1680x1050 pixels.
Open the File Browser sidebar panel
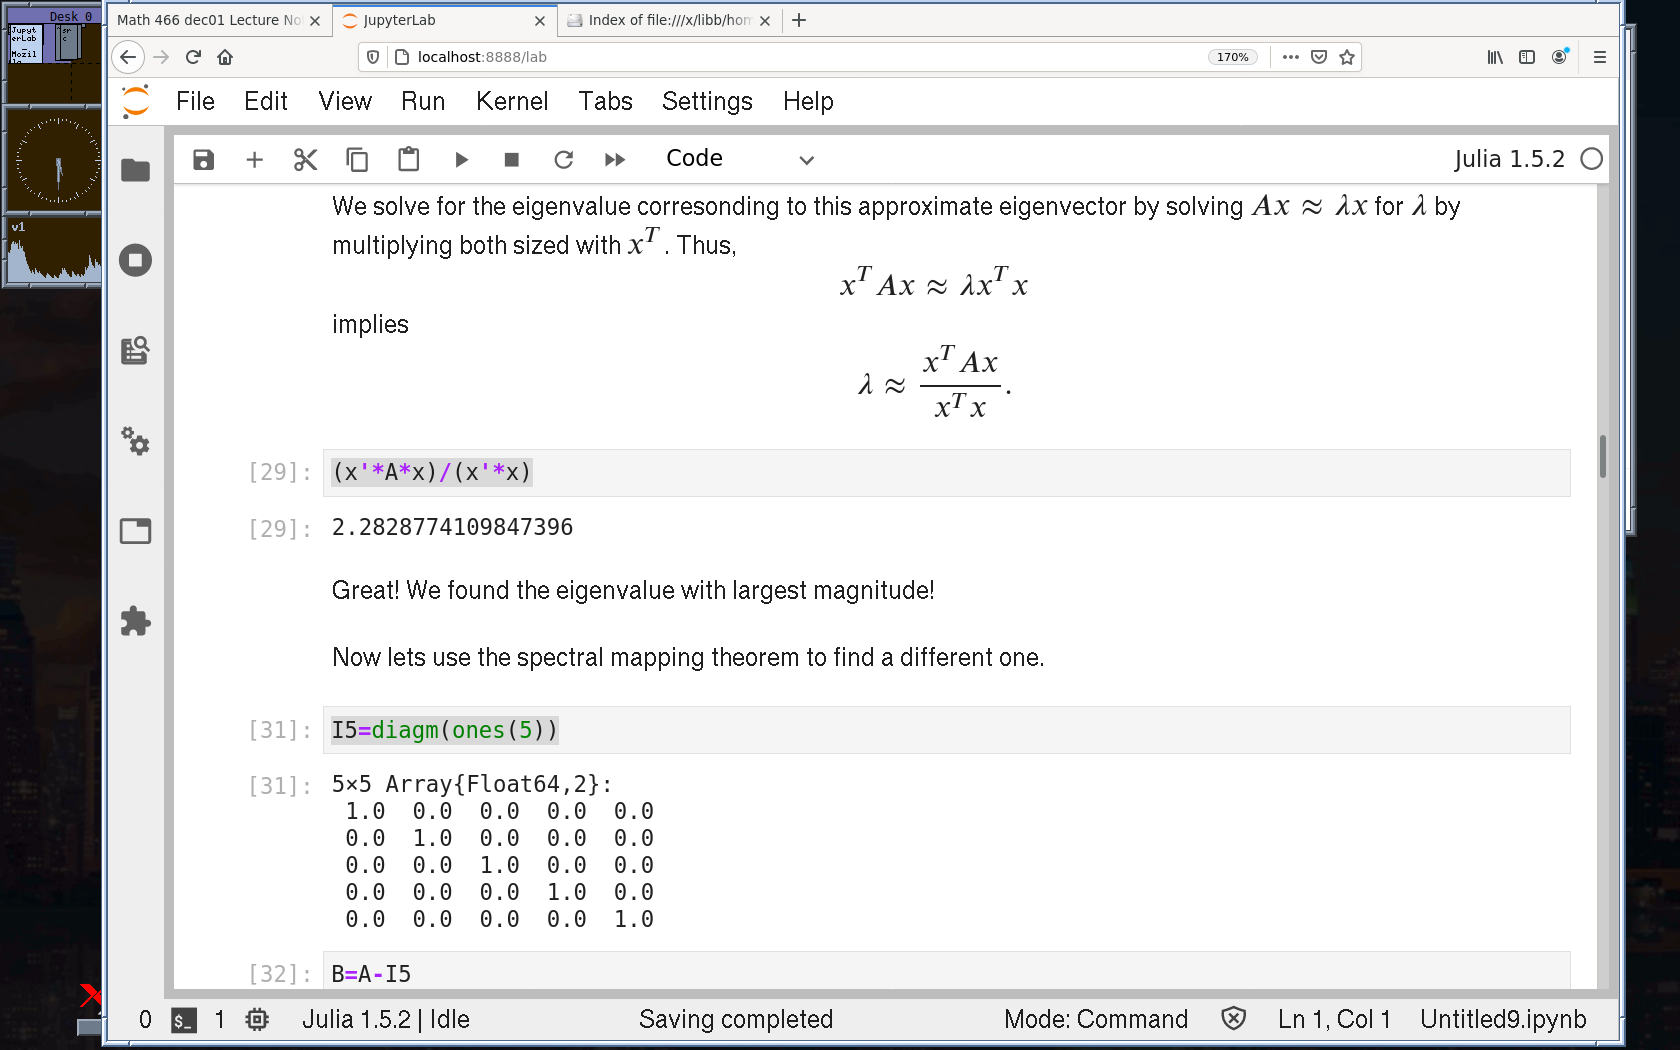click(135, 171)
